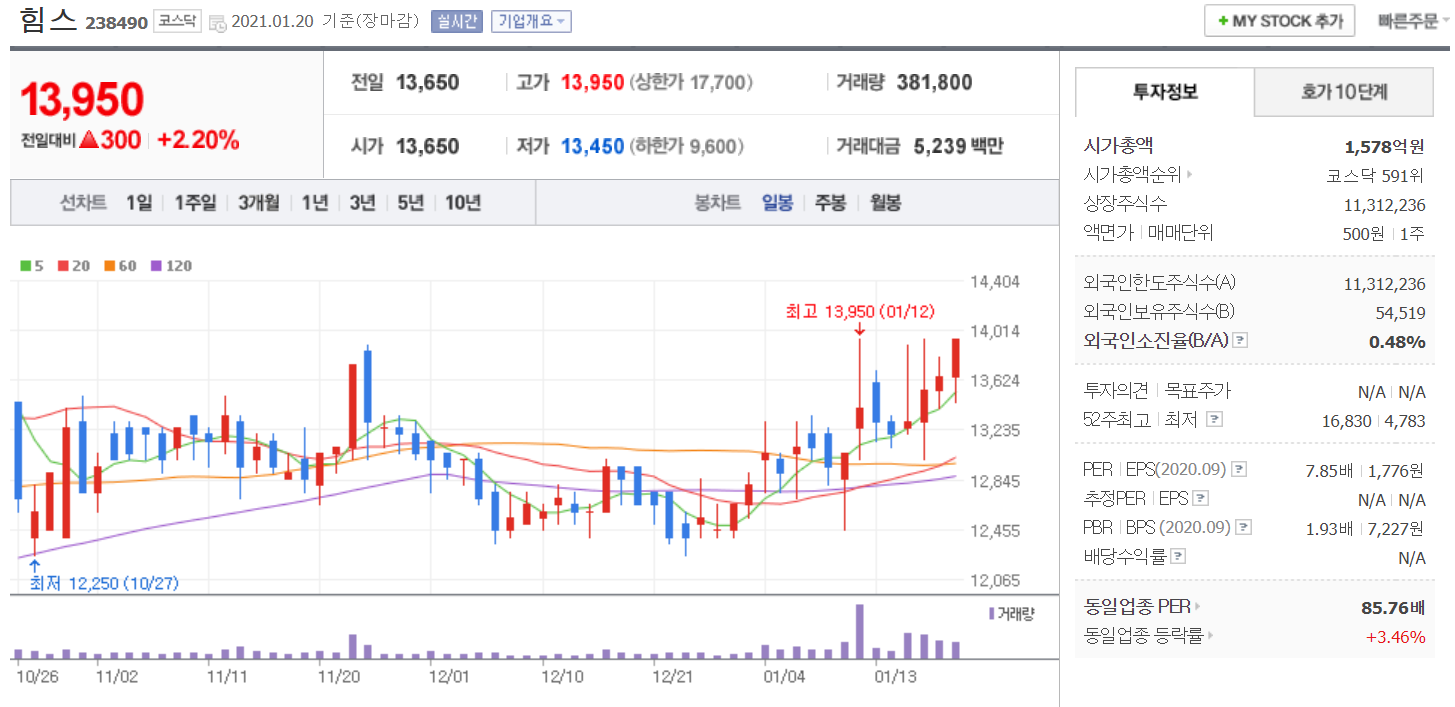Click the arrow icon next to 시가총액순위
This screenshot has height=707, width=1455.
tap(1189, 175)
